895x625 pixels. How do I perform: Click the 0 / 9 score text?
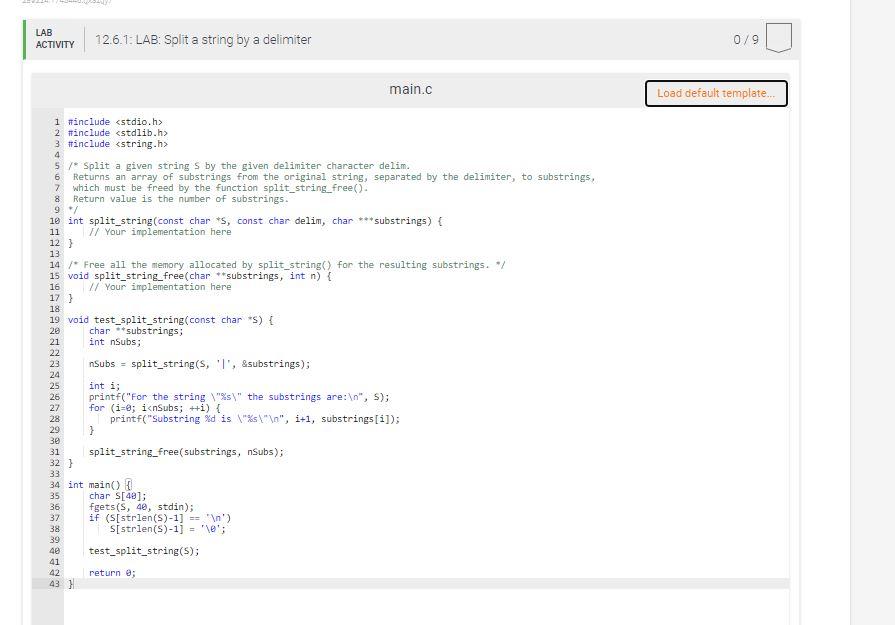click(746, 39)
